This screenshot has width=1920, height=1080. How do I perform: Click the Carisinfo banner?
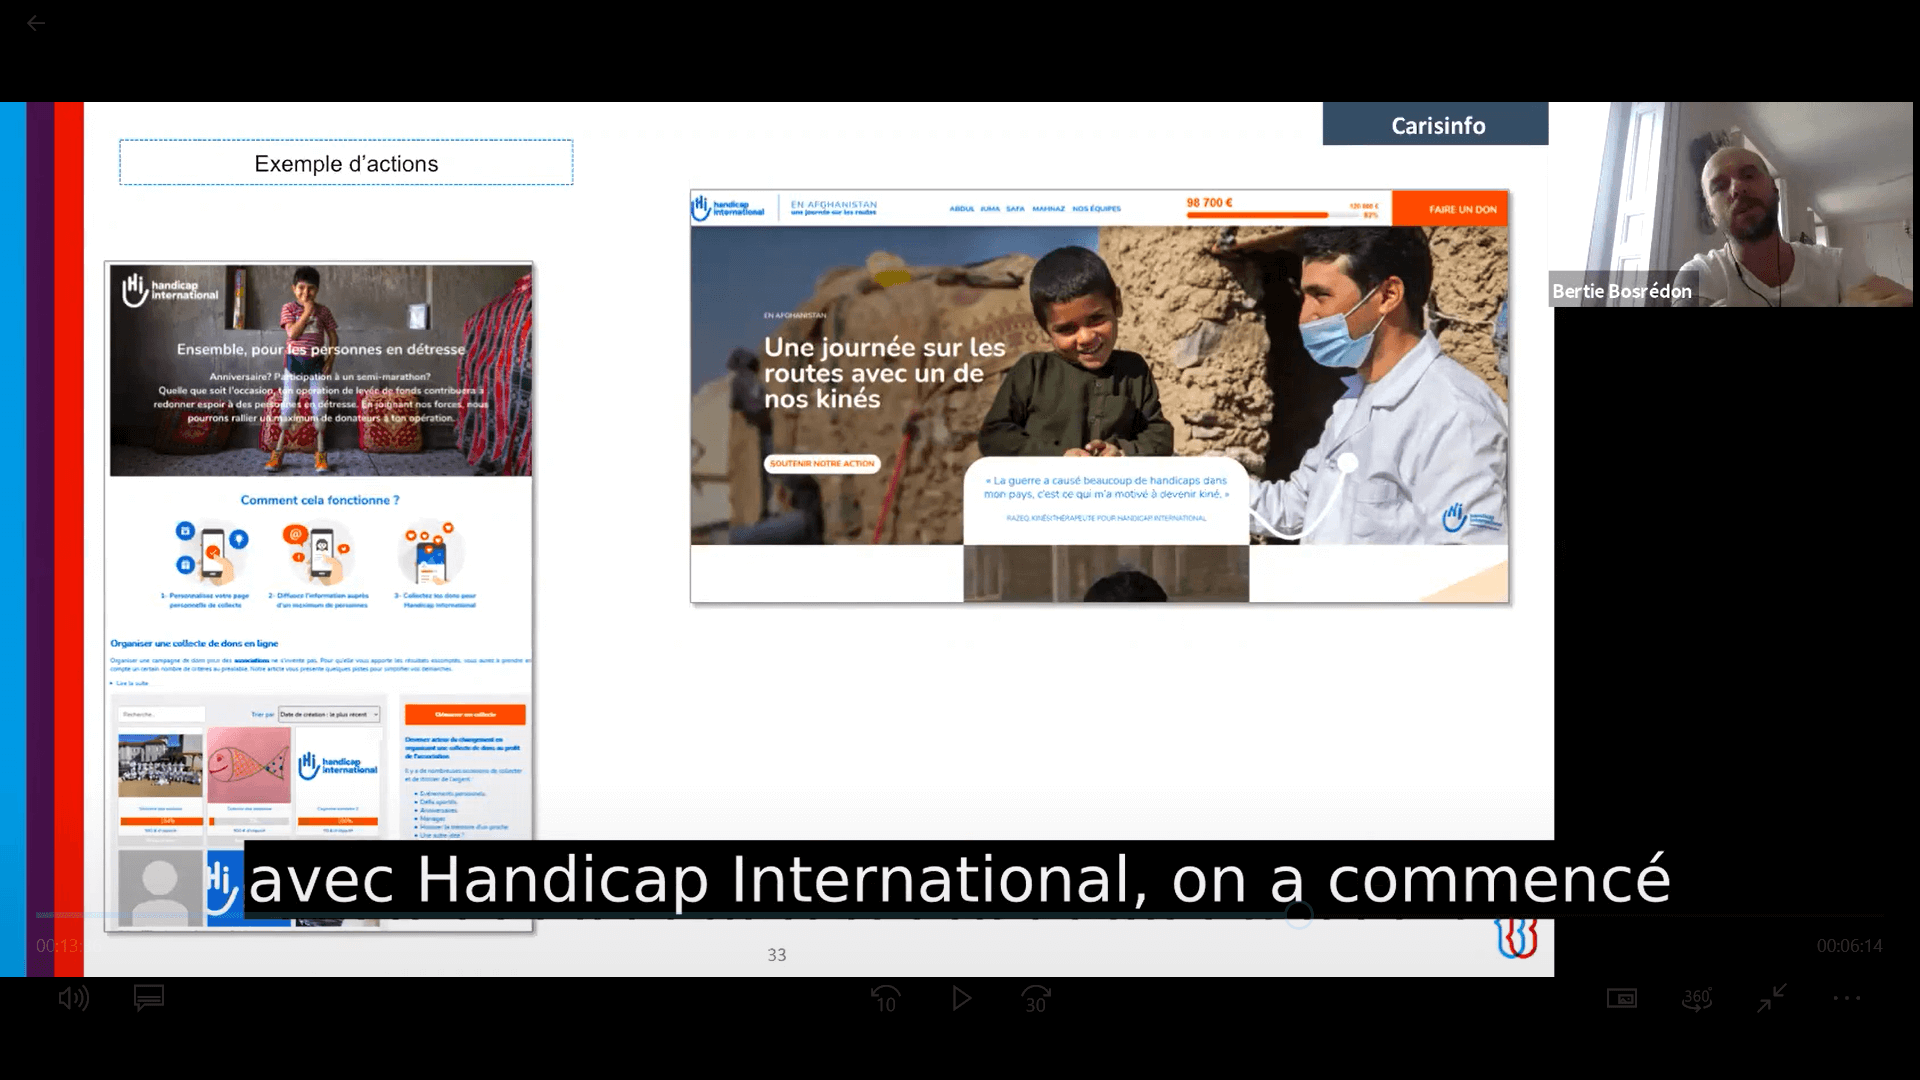tap(1435, 124)
